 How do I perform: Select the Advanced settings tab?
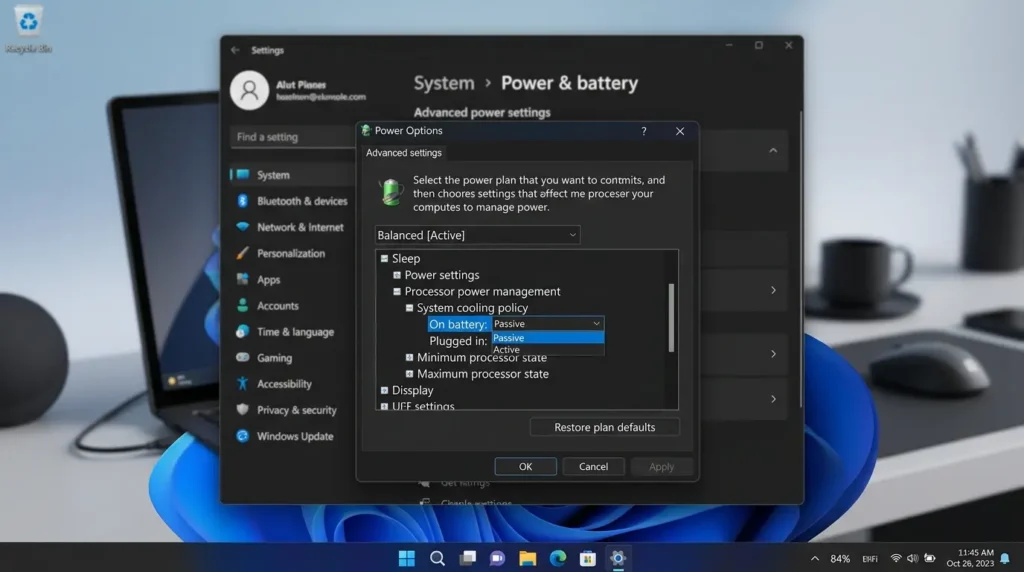click(404, 153)
